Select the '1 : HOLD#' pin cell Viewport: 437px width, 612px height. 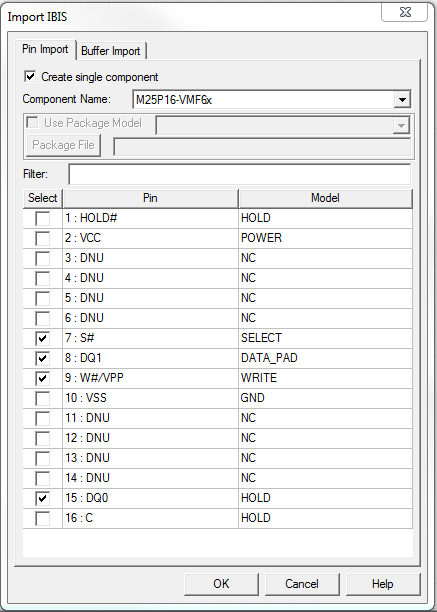[x=150, y=218]
